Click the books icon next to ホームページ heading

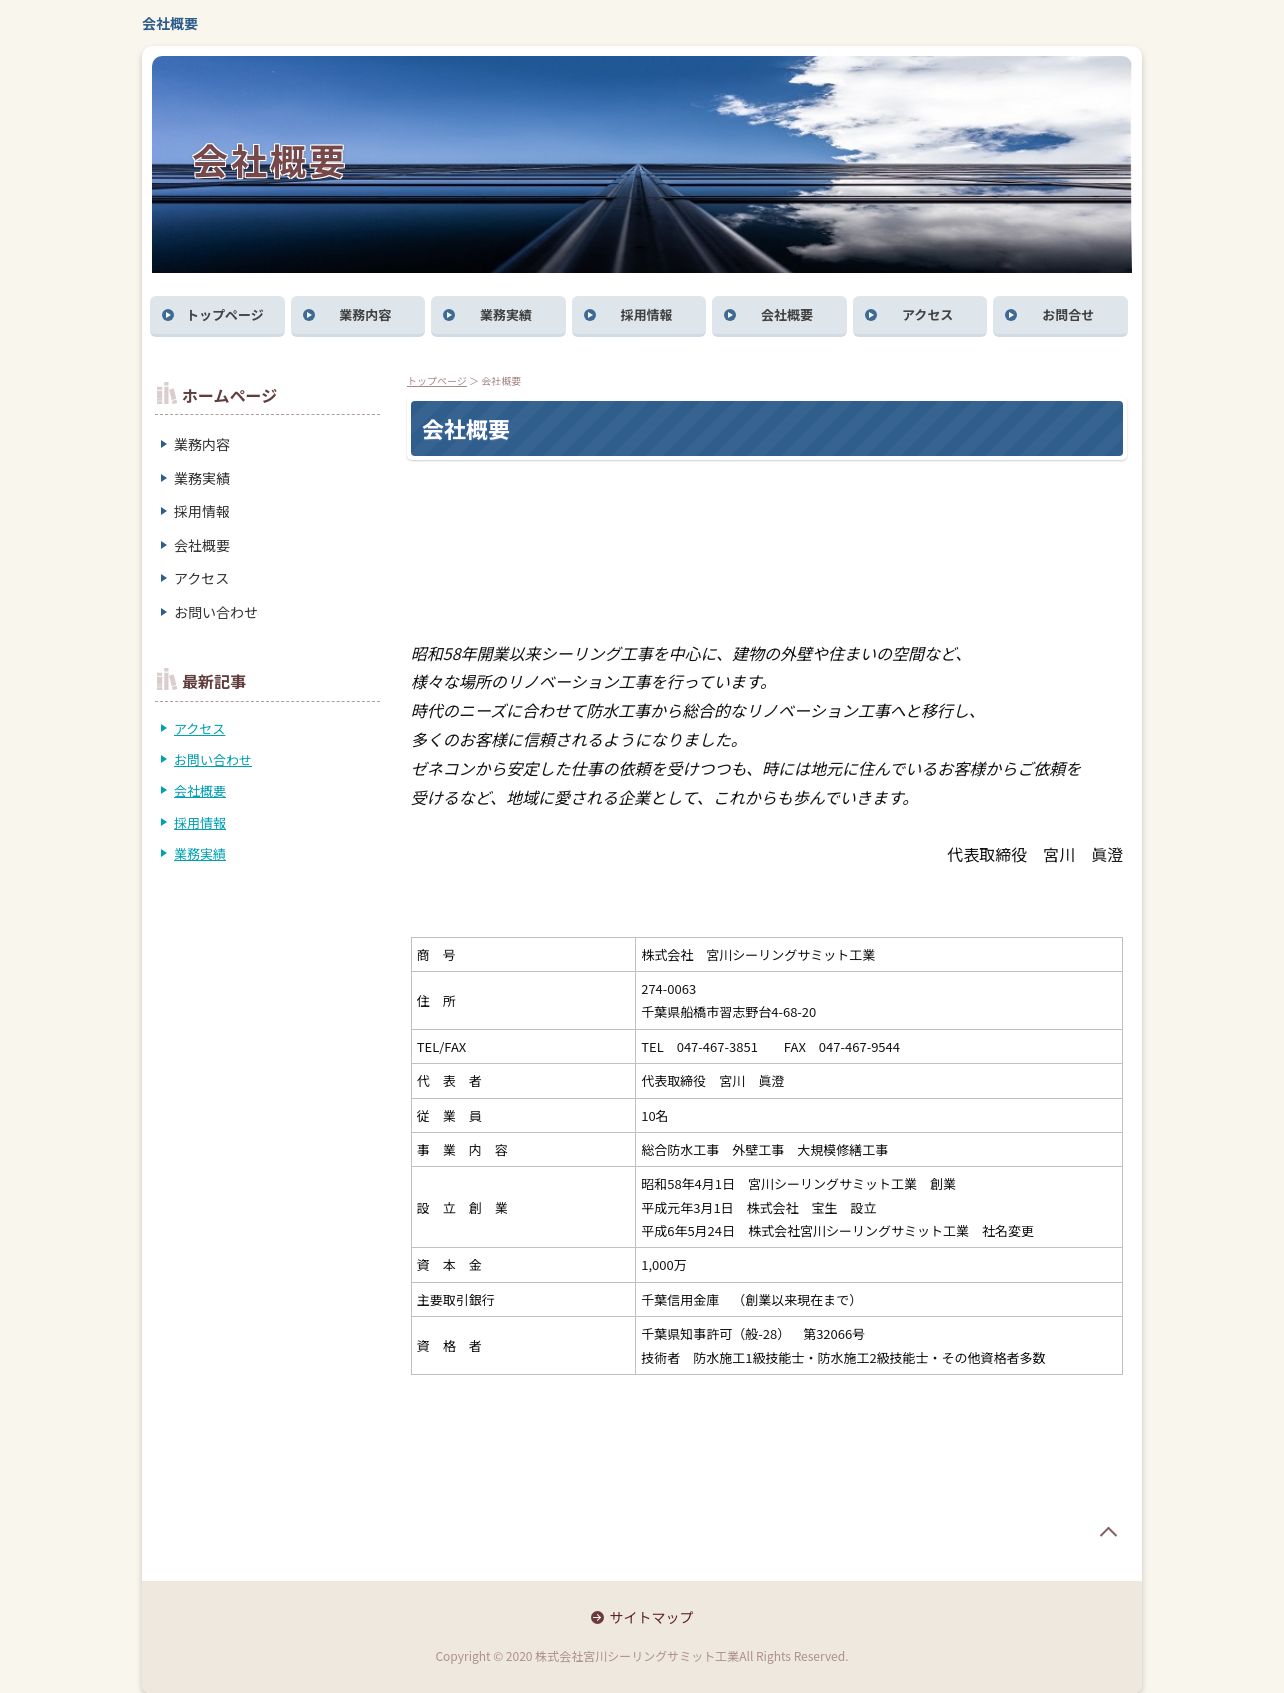tap(166, 394)
